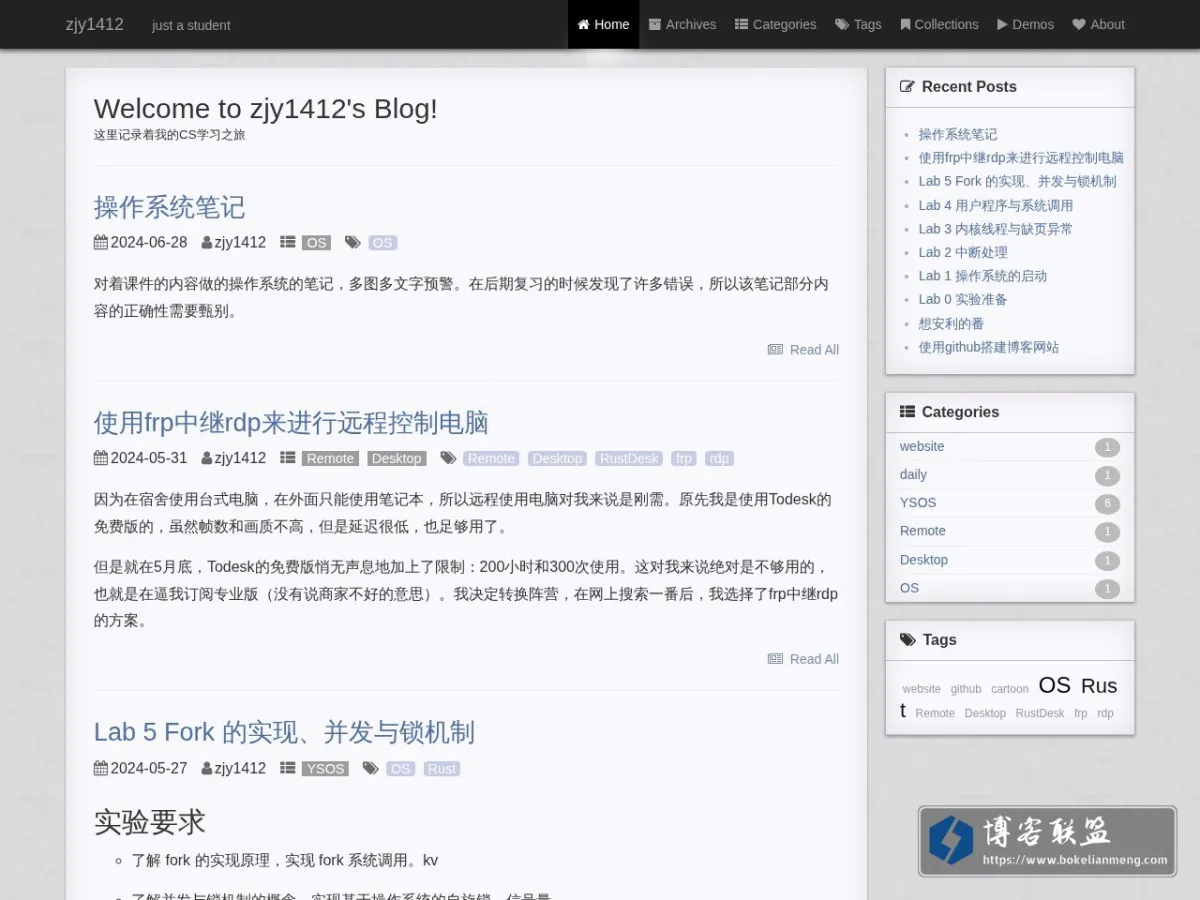Open the OS category in sidebar list
The image size is (1200, 900).
[x=909, y=587]
